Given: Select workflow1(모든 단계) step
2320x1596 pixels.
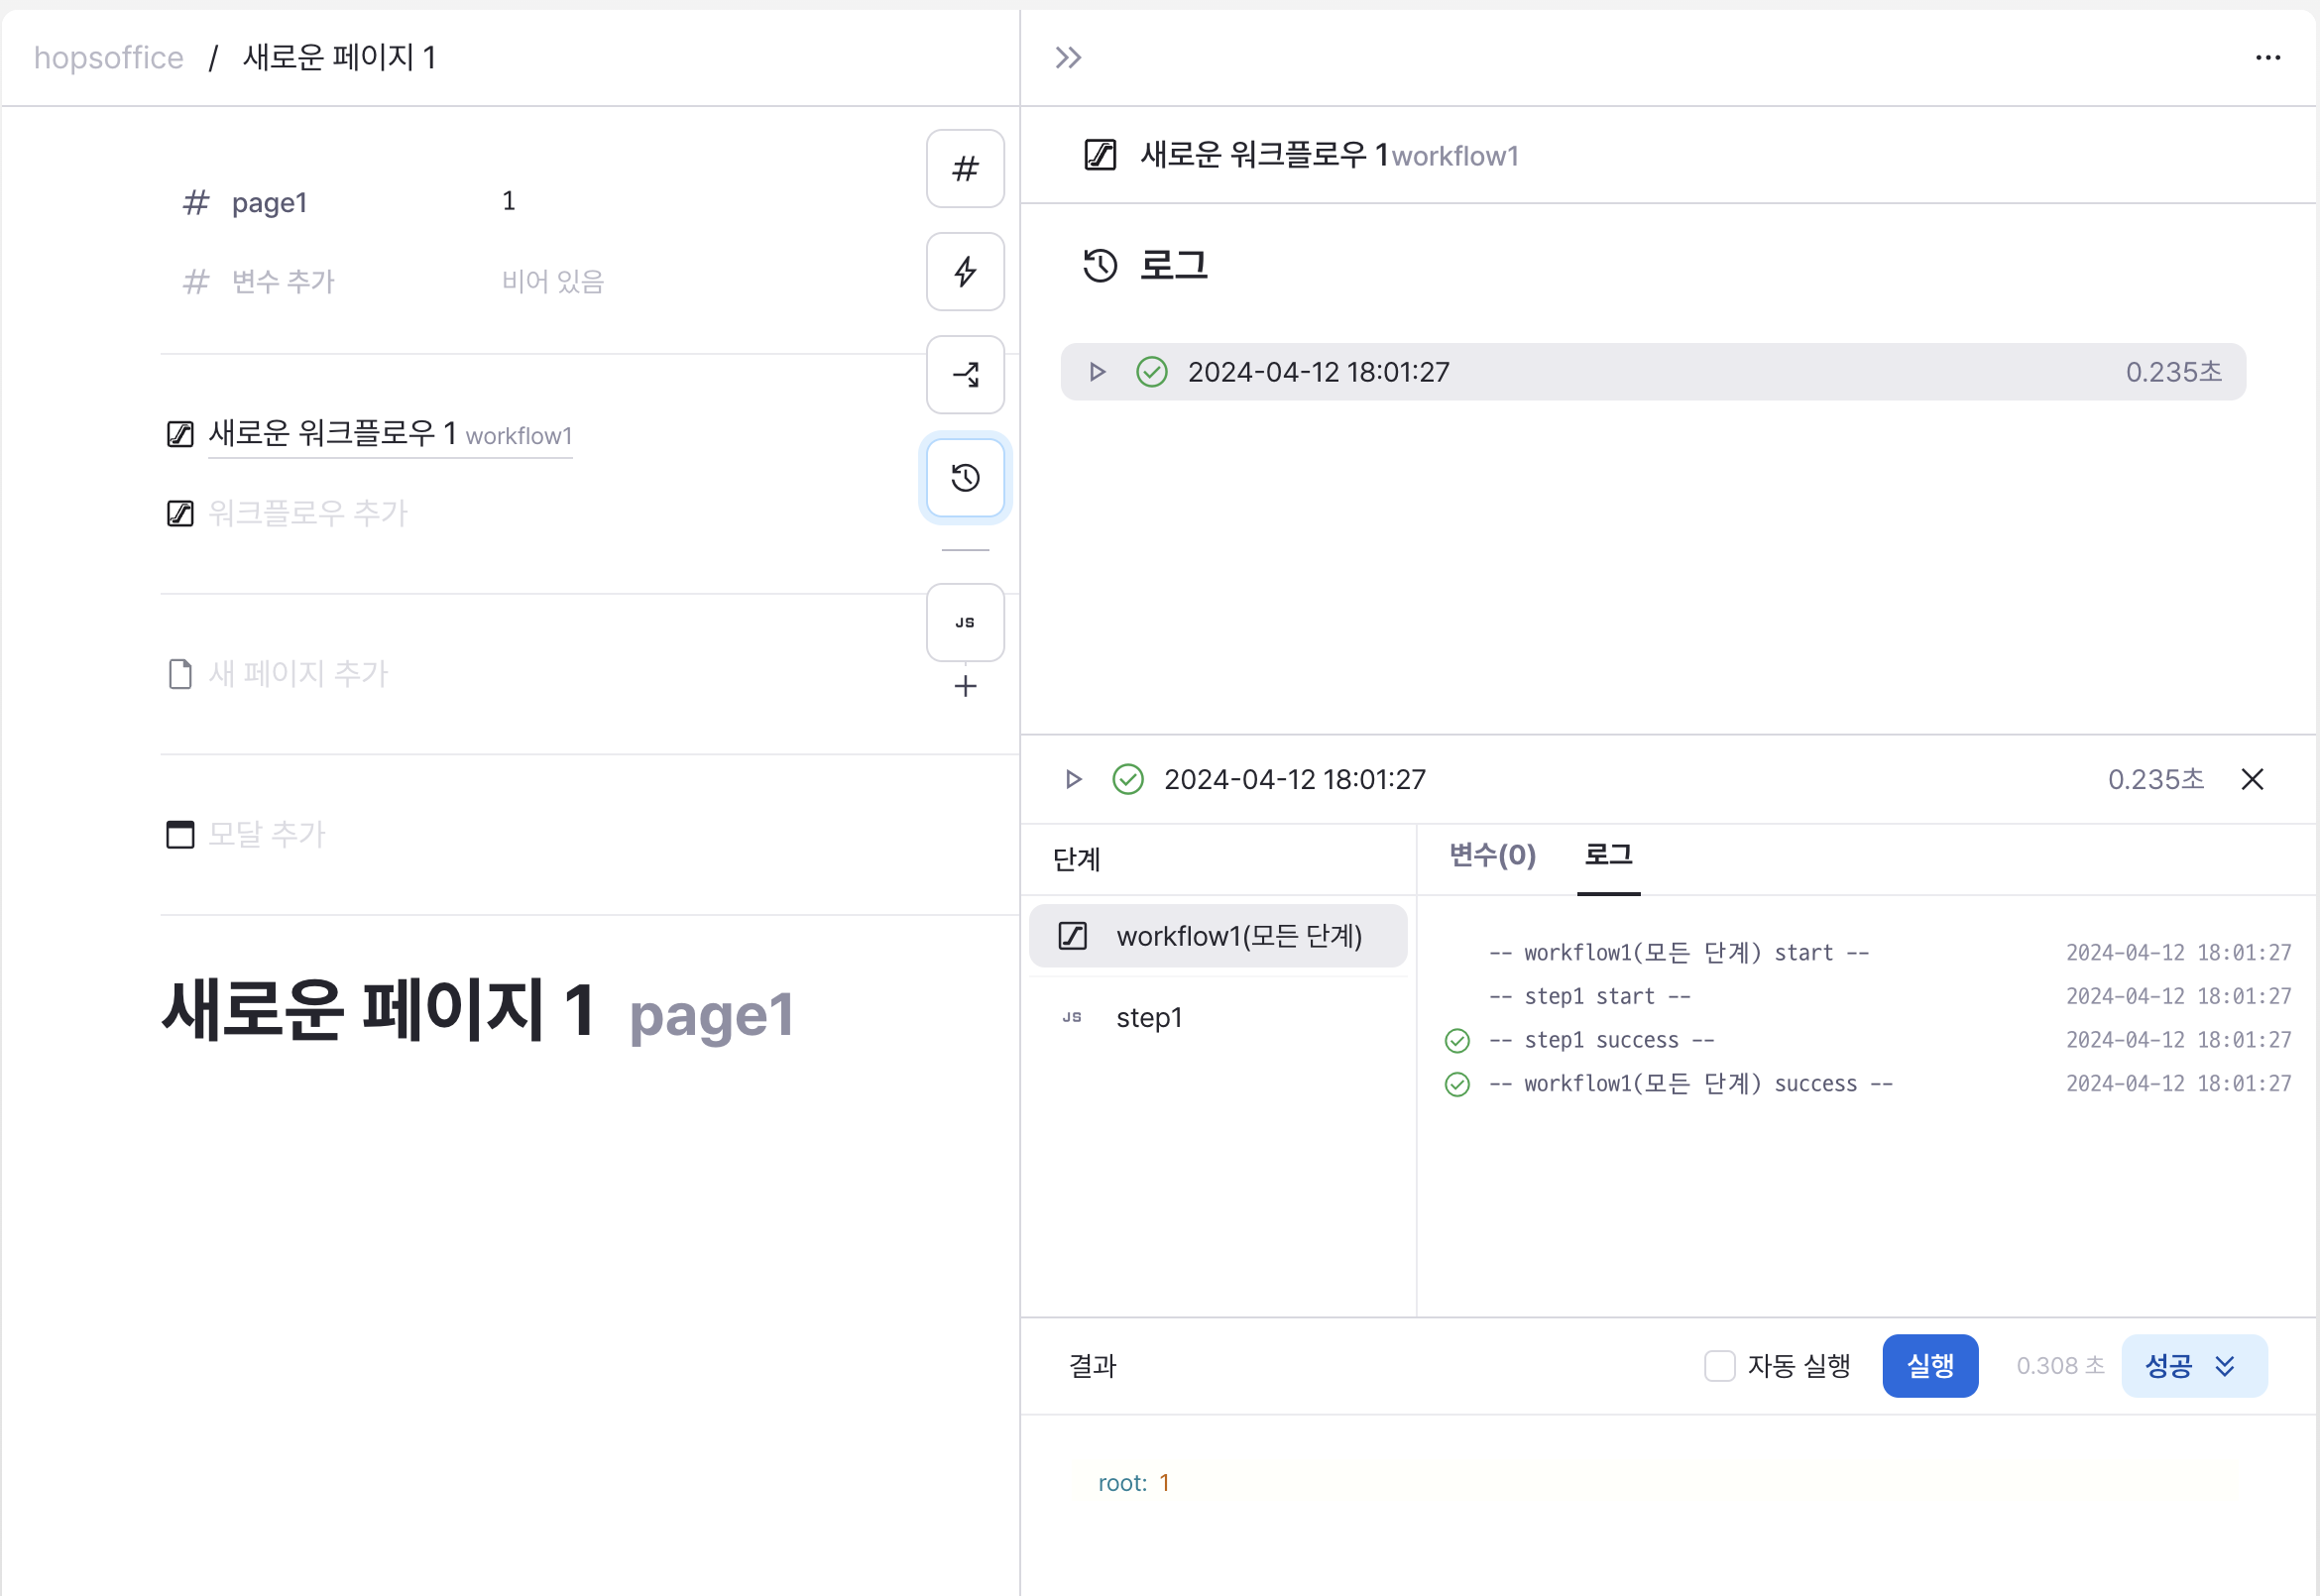Looking at the screenshot, I should [1218, 936].
